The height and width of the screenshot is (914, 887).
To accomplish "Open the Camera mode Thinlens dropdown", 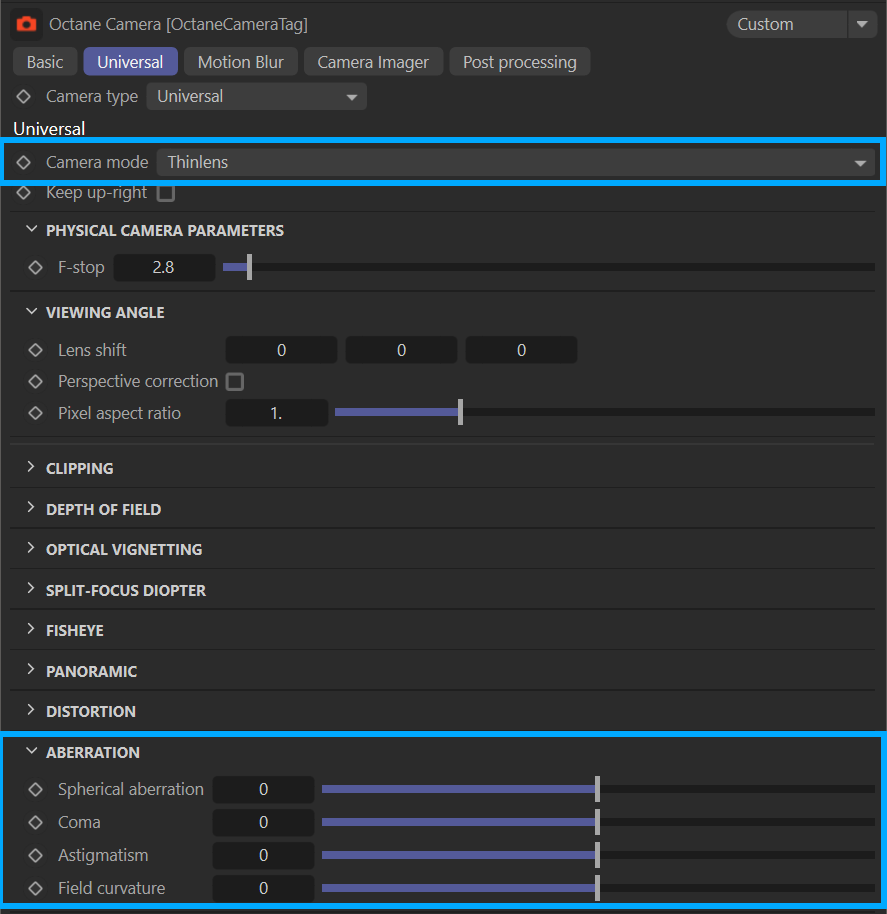I will pyautogui.click(x=515, y=163).
